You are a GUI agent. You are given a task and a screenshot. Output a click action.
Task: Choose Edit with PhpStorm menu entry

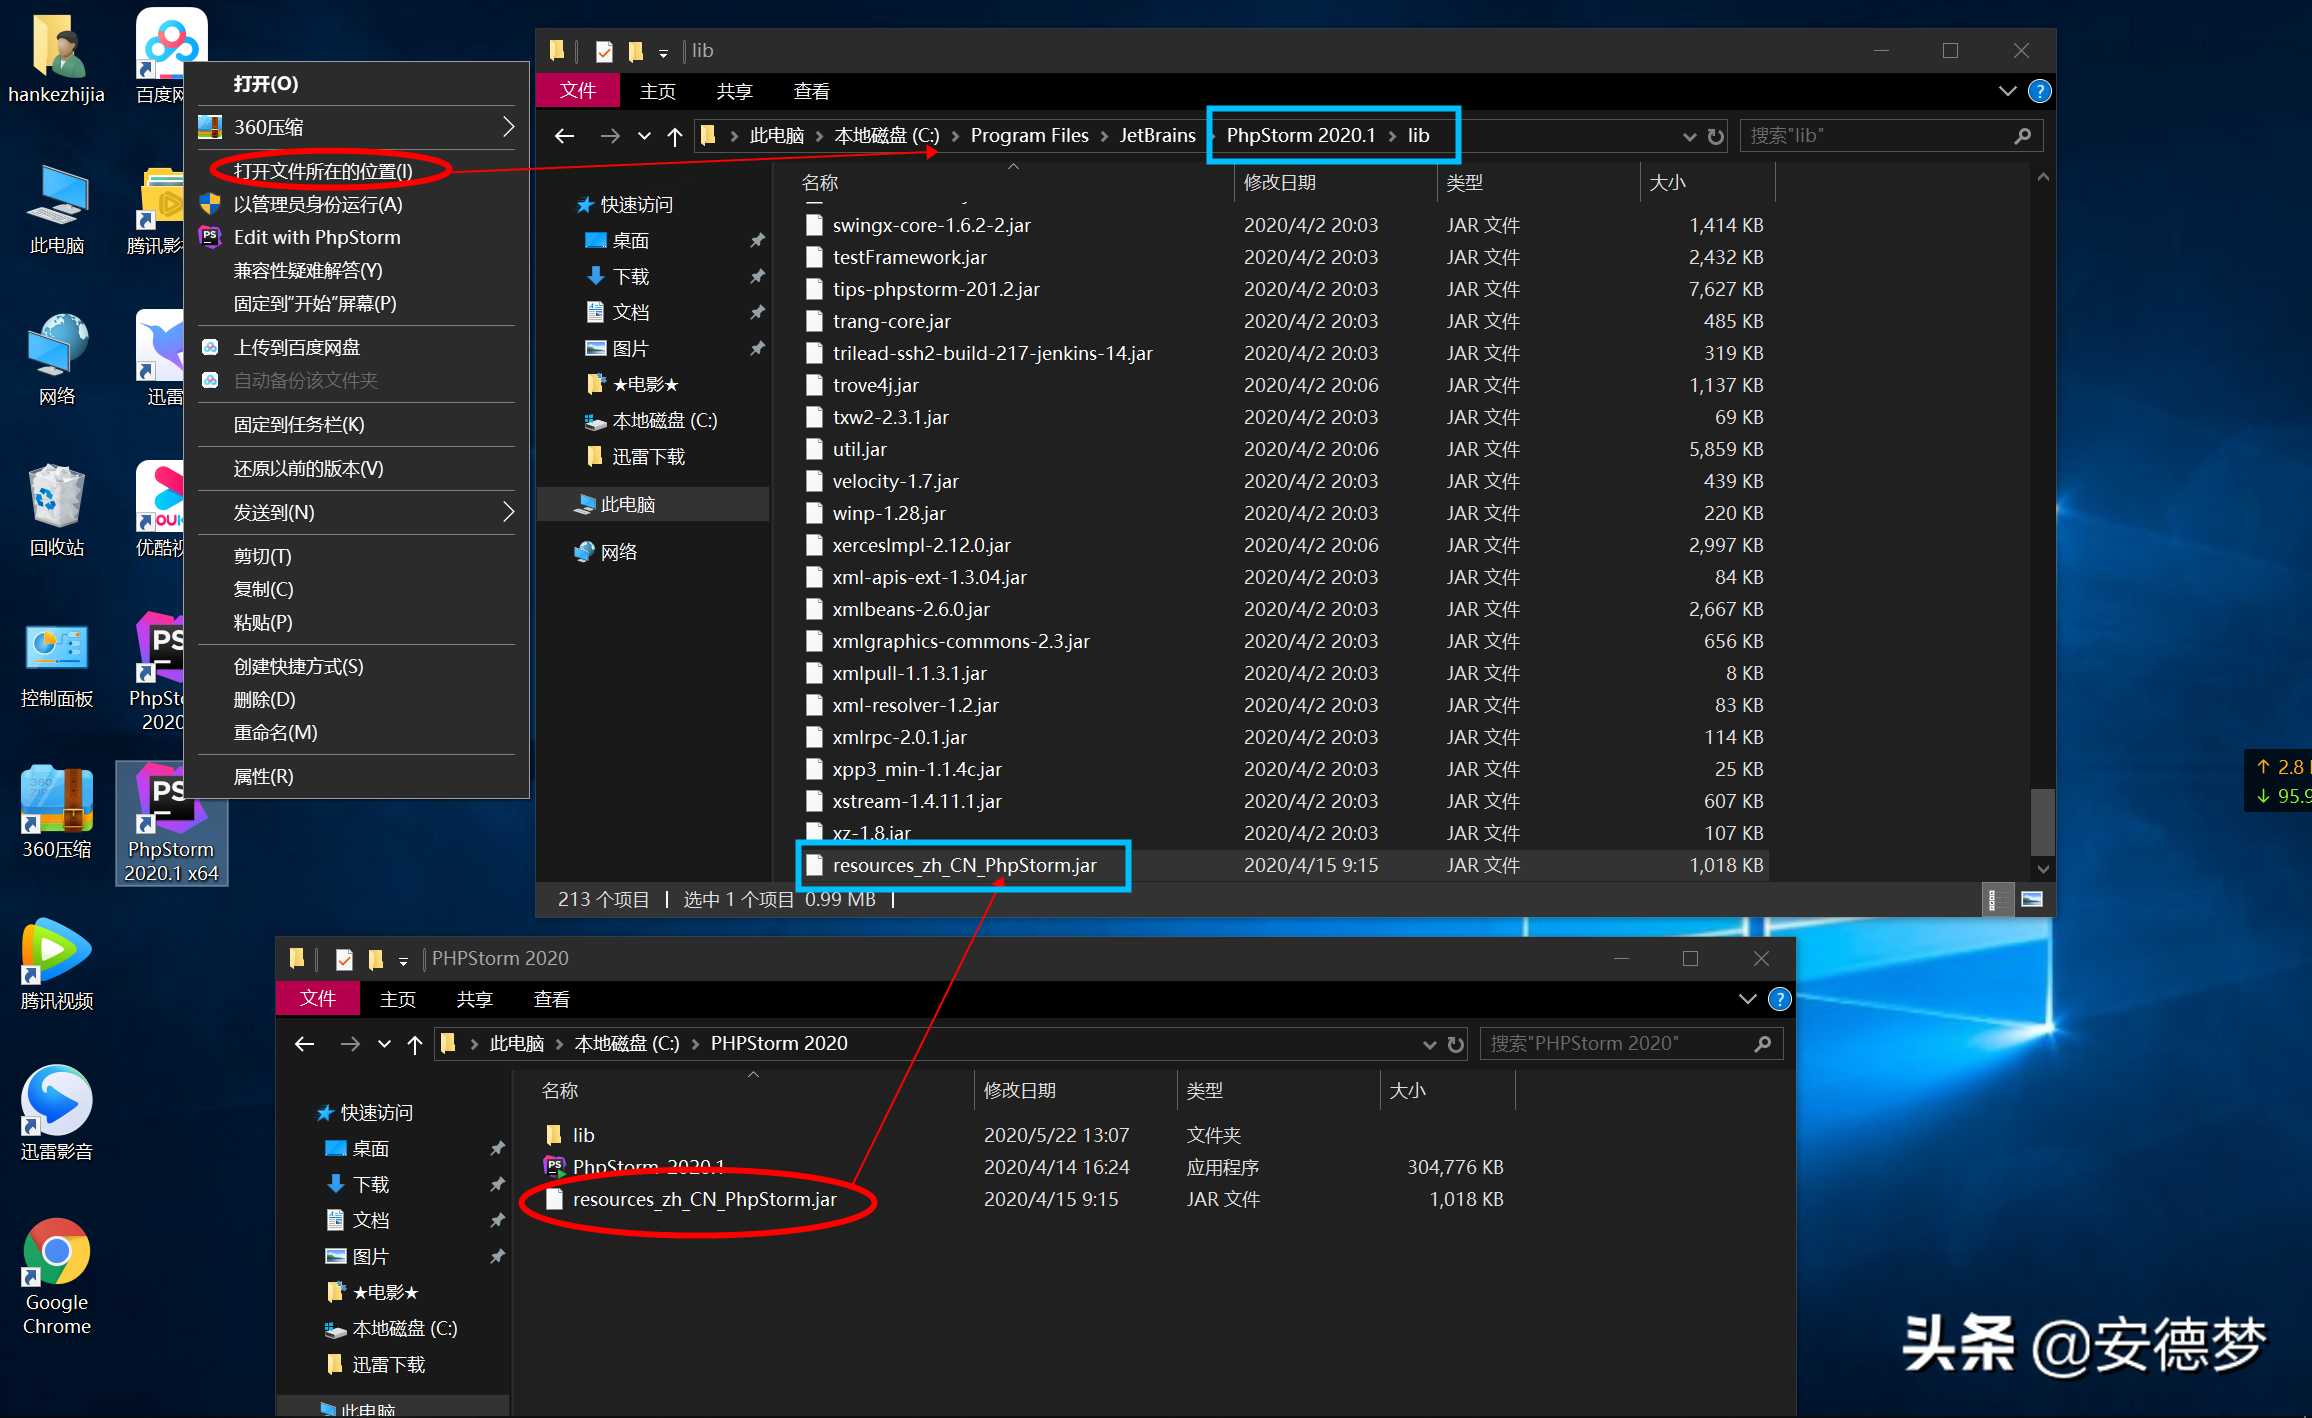(x=357, y=237)
